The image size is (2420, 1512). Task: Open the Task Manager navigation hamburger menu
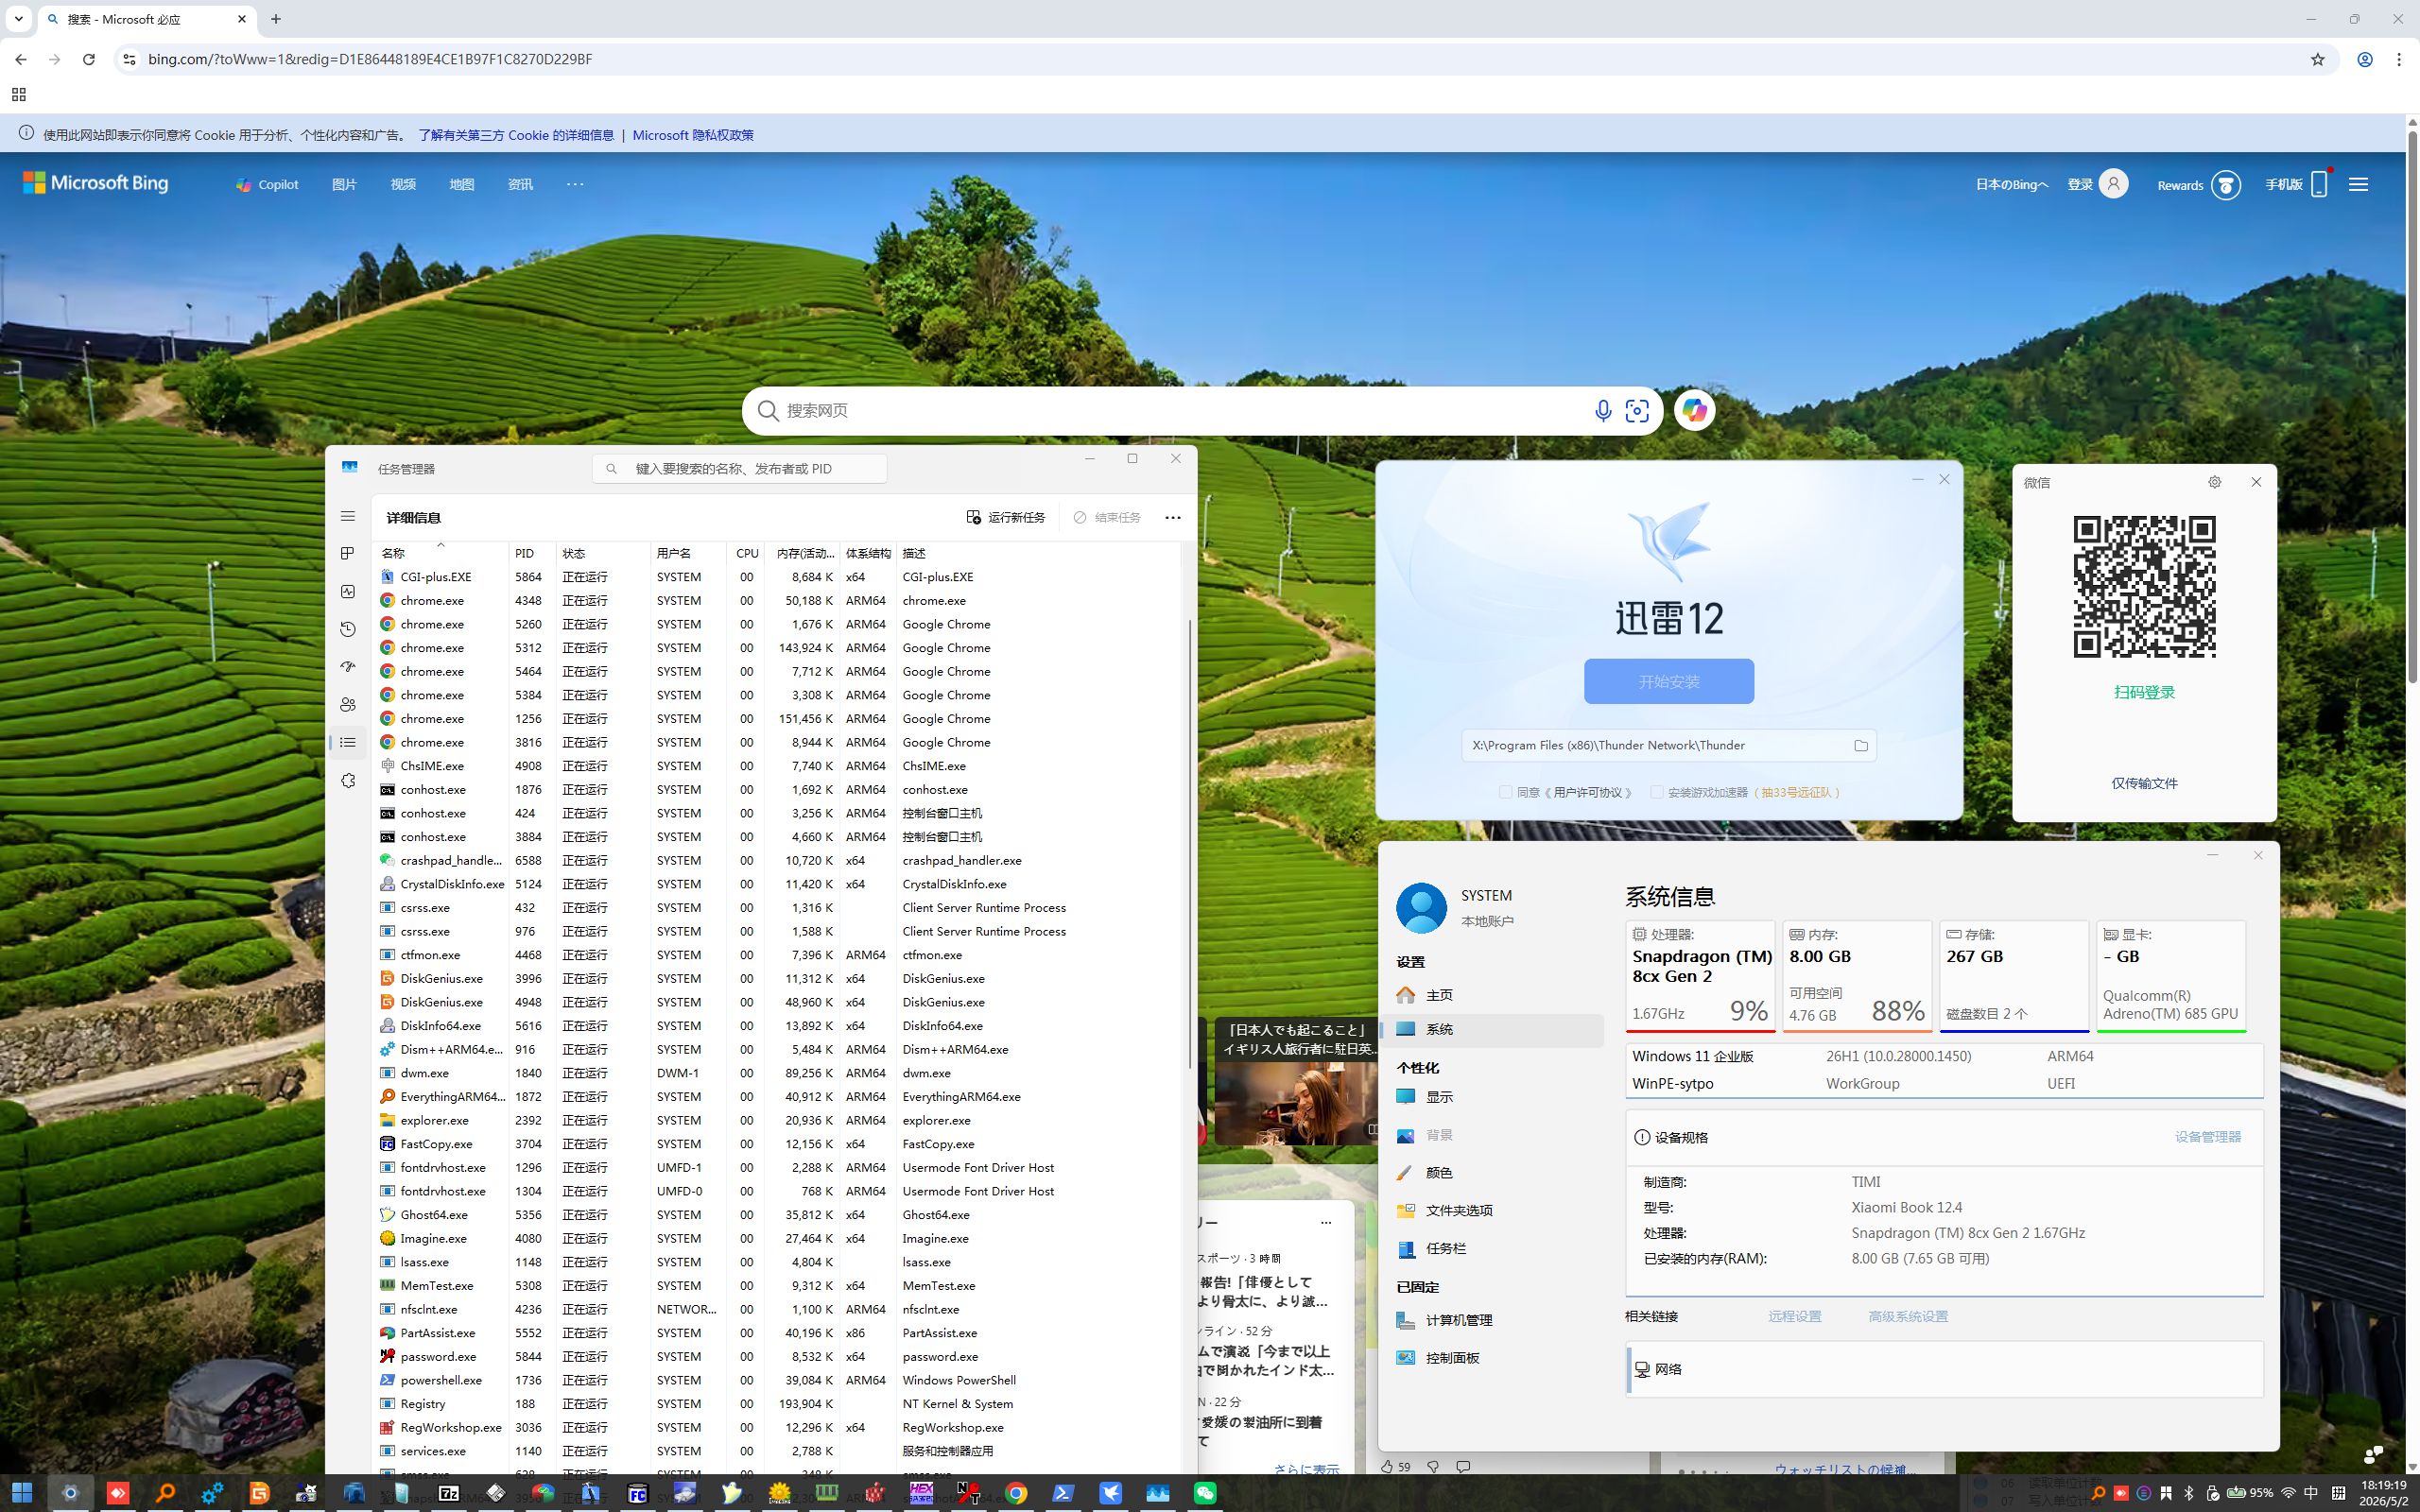[x=347, y=517]
